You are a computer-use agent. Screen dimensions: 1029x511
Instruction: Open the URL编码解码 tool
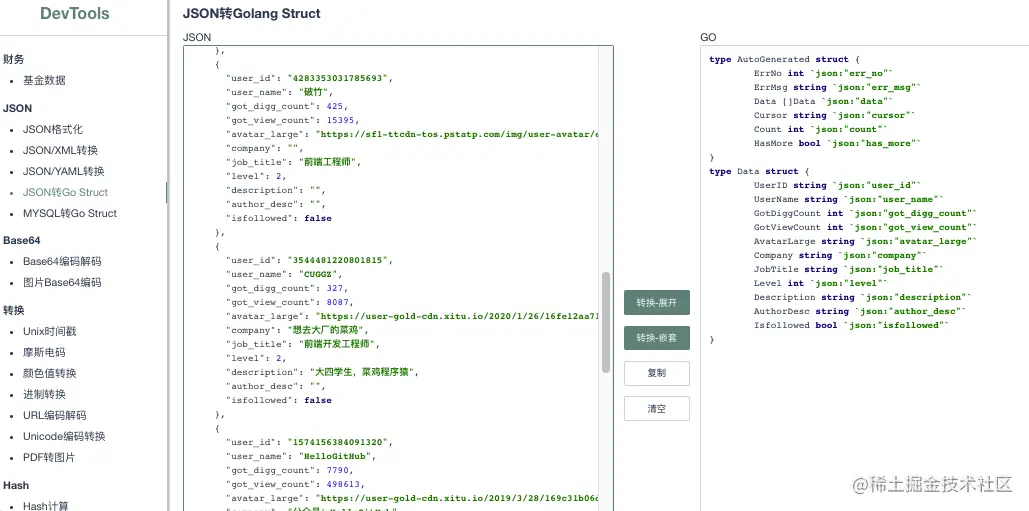[x=54, y=415]
